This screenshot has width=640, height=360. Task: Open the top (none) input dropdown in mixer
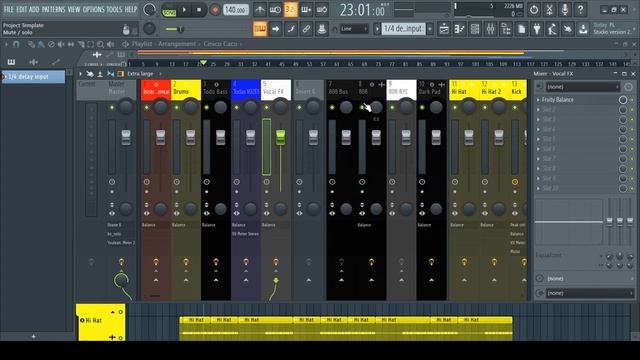coord(582,87)
